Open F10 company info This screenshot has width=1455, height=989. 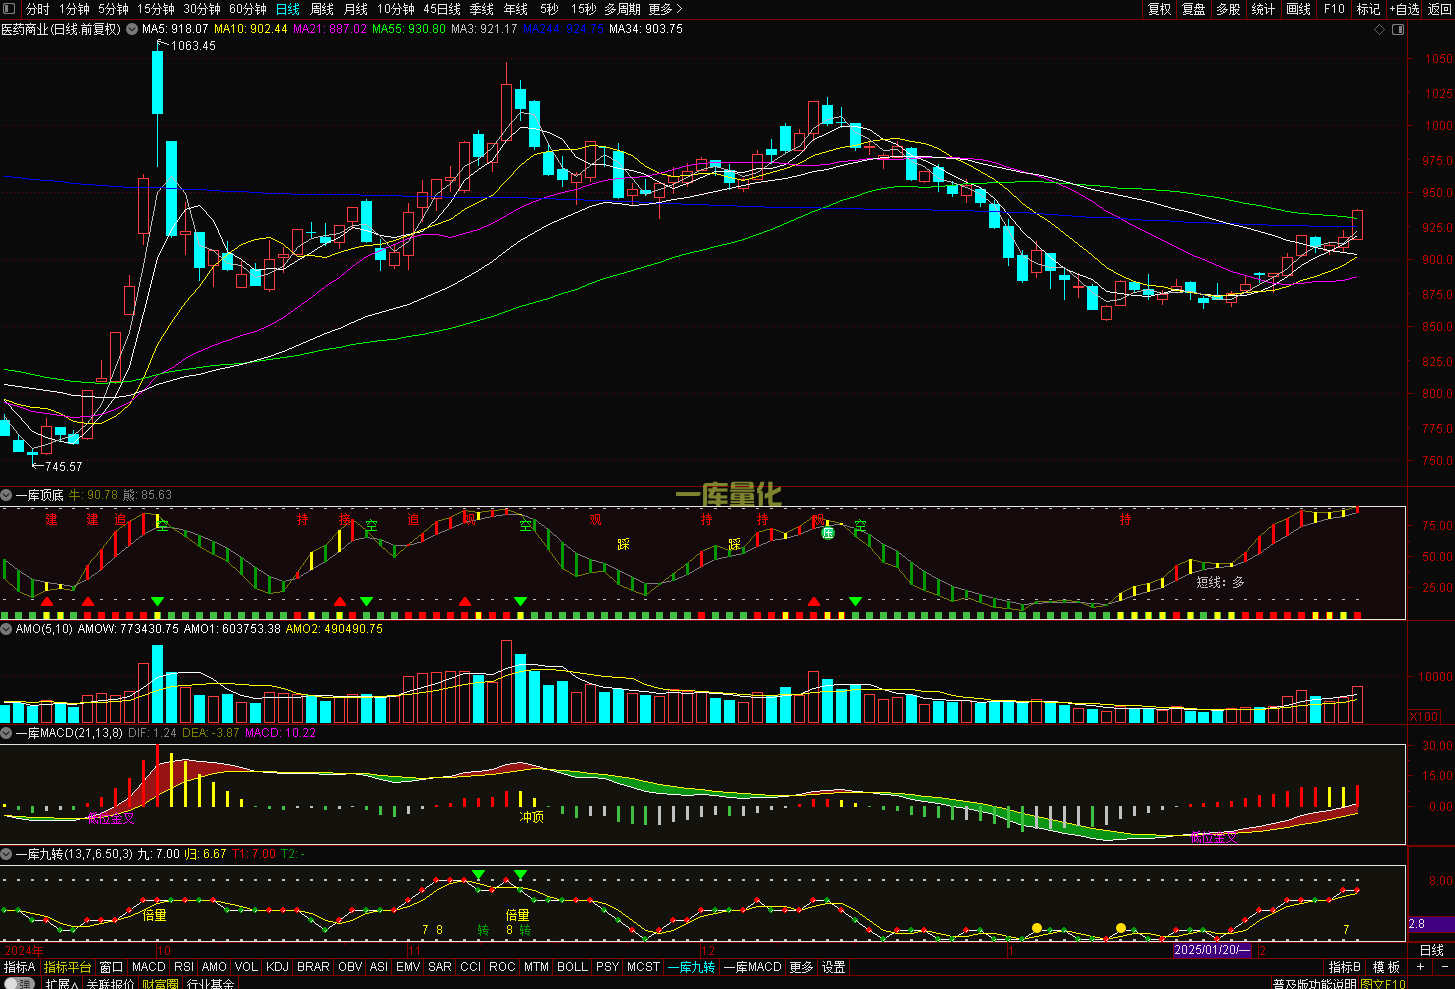point(1334,9)
